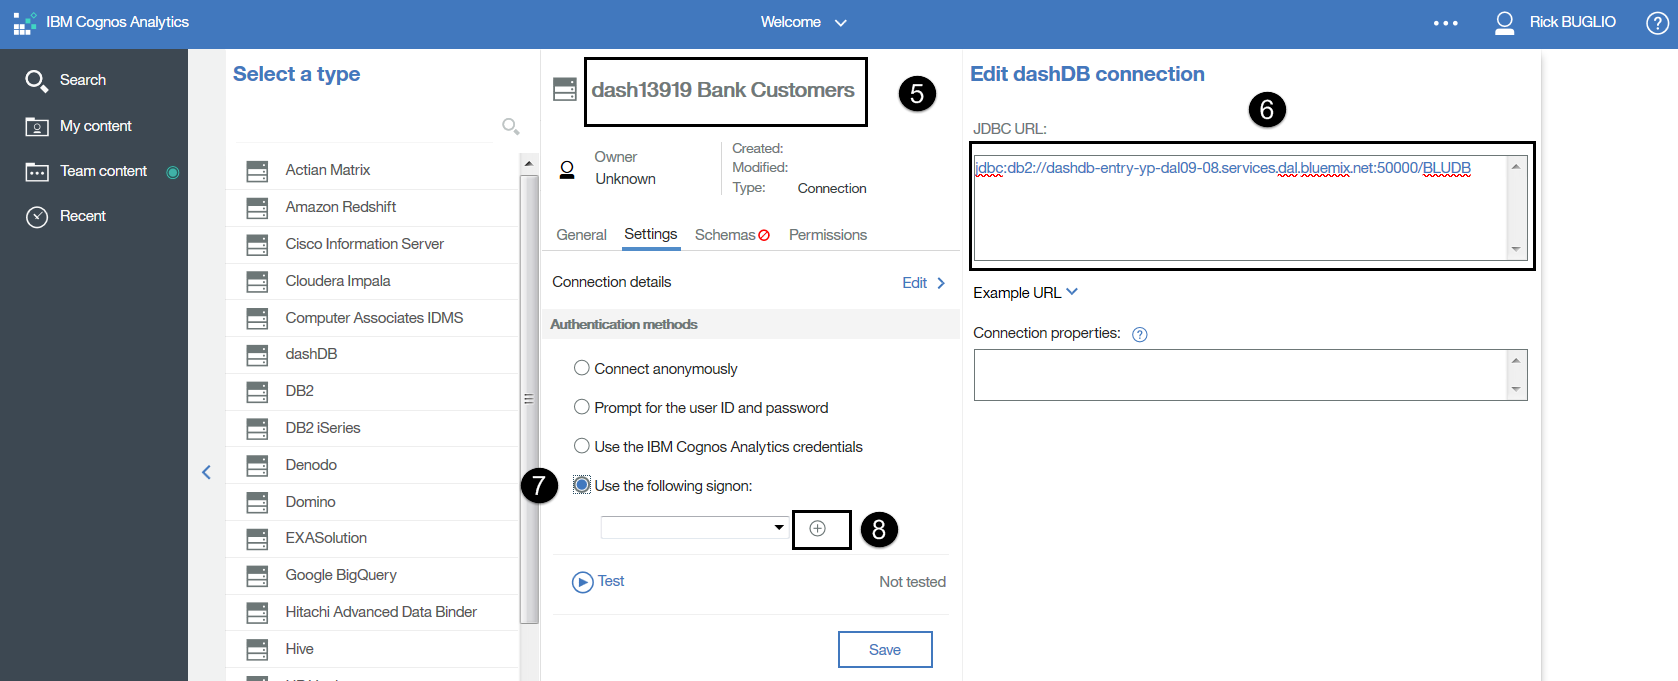Add a new signon with plus icon
Image resolution: width=1678 pixels, height=681 pixels.
[x=817, y=529]
